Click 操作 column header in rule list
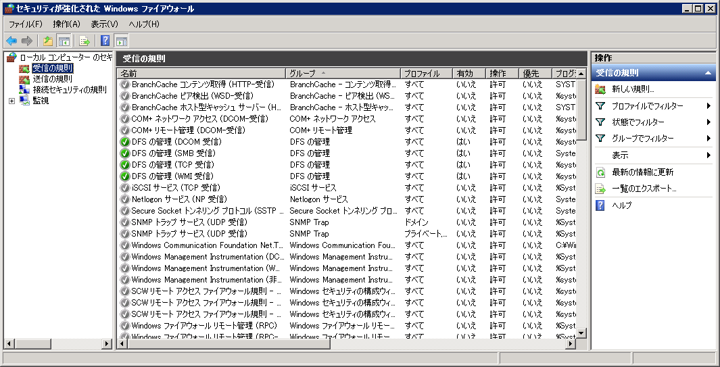720x367 pixels. point(503,73)
